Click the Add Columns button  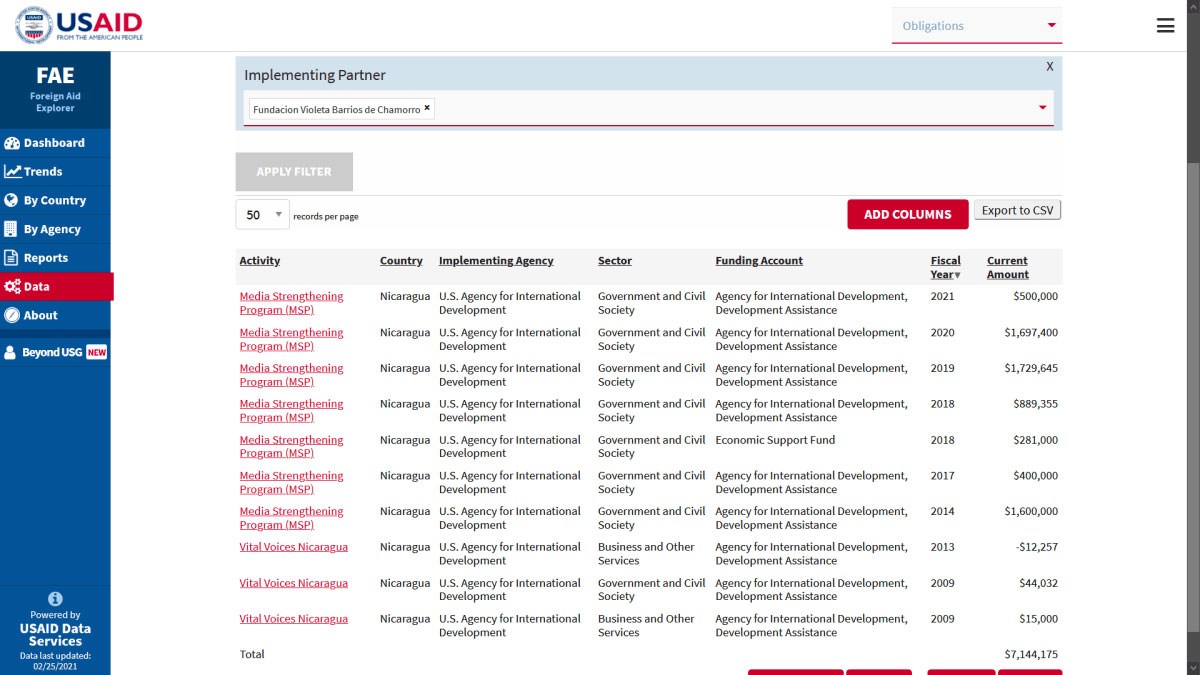pos(908,214)
